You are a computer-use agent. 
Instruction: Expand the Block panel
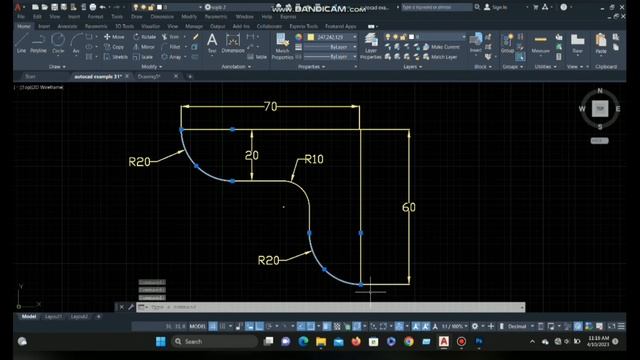[x=483, y=67]
